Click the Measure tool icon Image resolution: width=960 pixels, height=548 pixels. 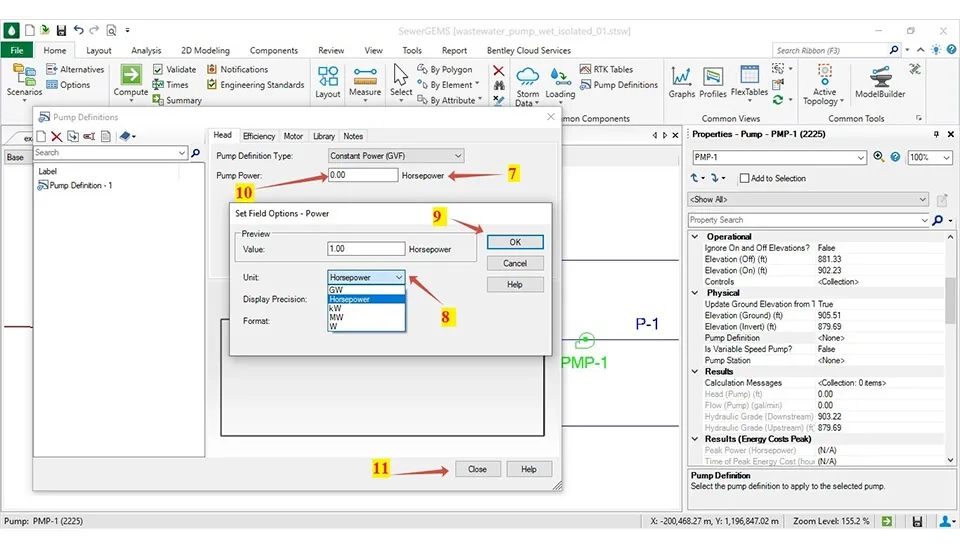365,76
